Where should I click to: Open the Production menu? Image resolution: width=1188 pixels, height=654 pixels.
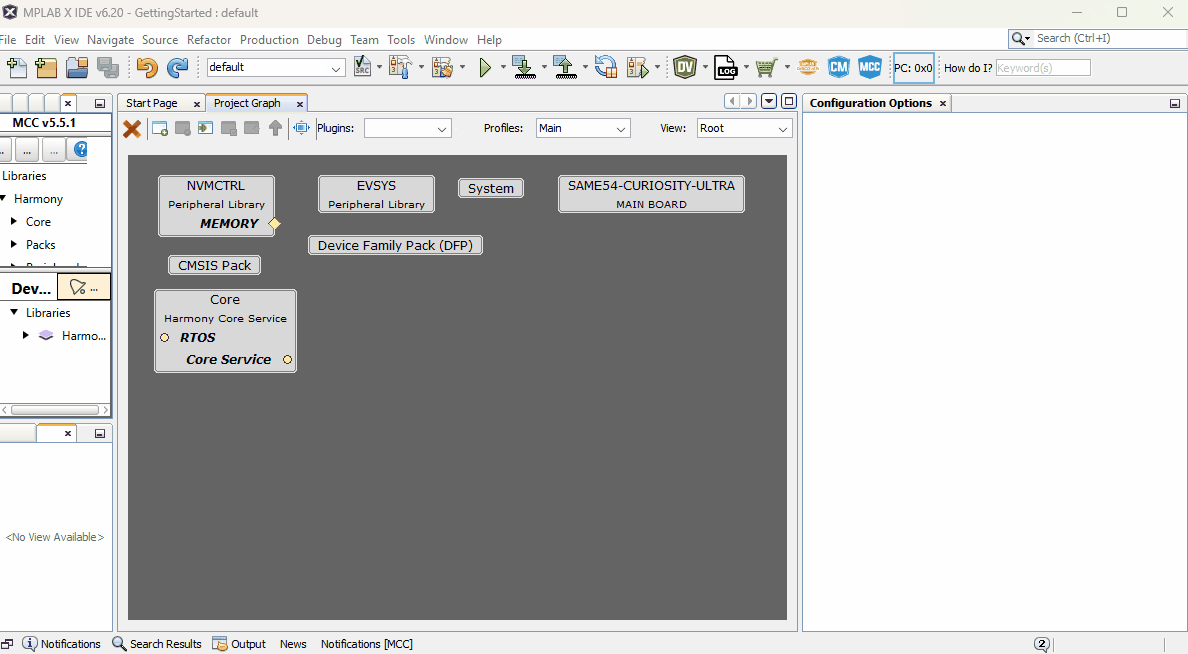click(x=269, y=39)
